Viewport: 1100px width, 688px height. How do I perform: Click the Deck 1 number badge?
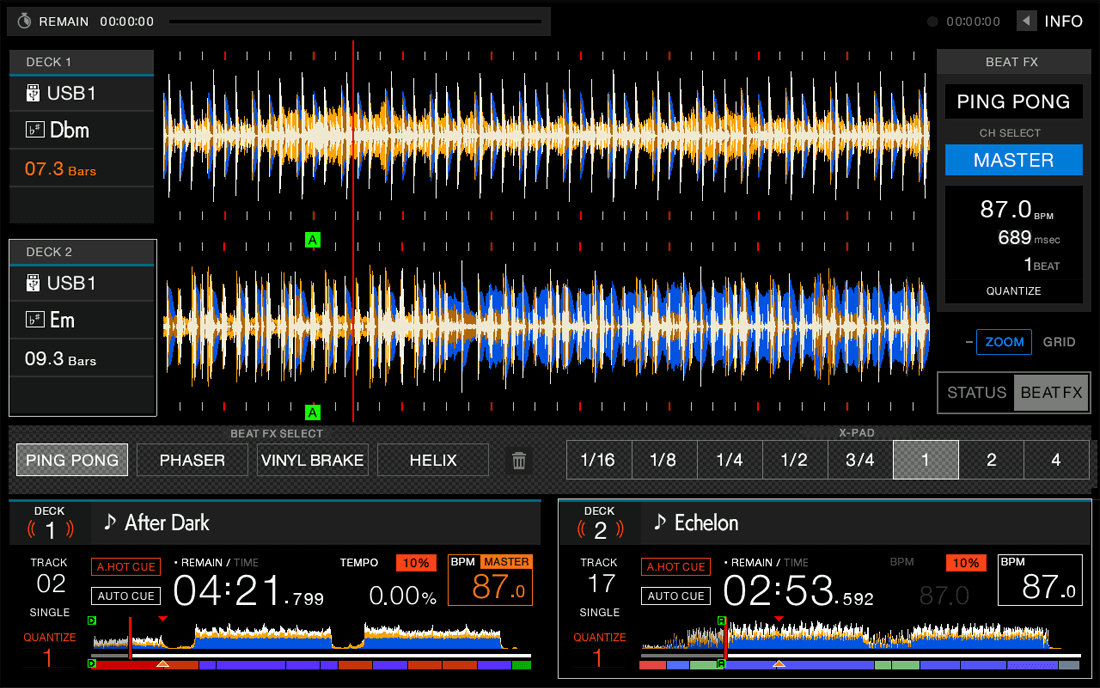(x=50, y=530)
